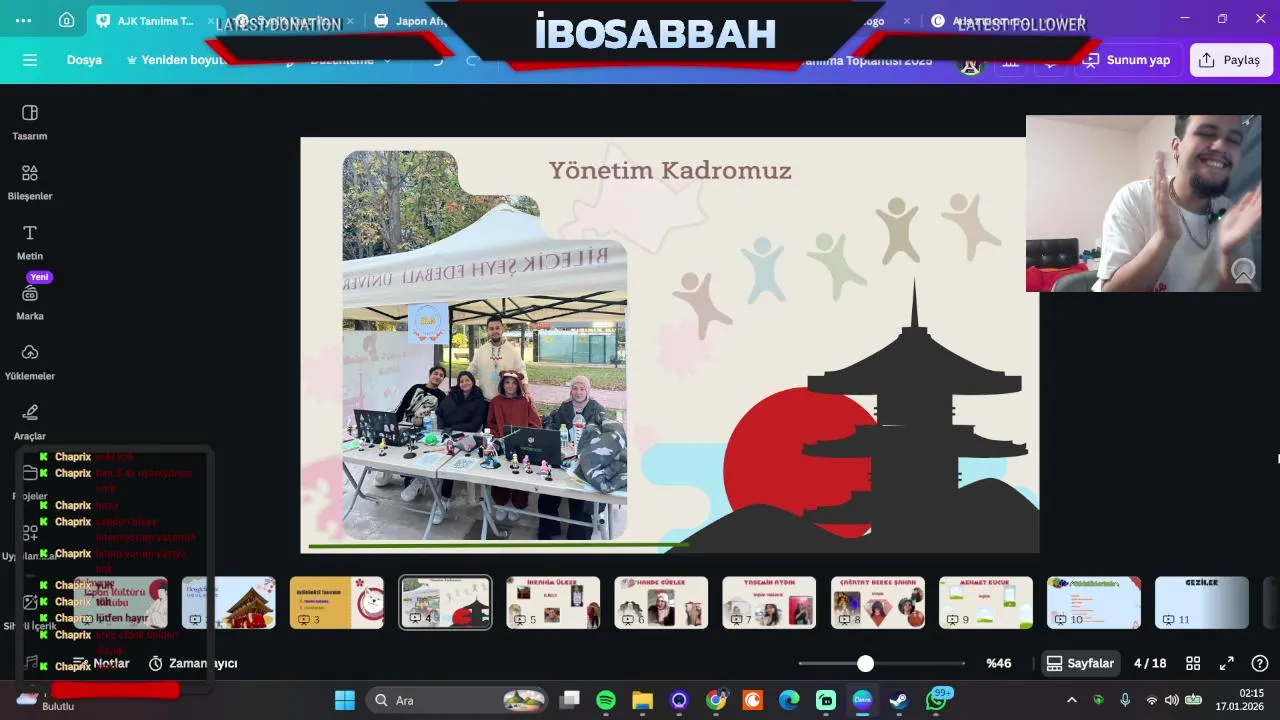Open grid view of pages
Viewport: 1280px width, 720px height.
[1193, 663]
